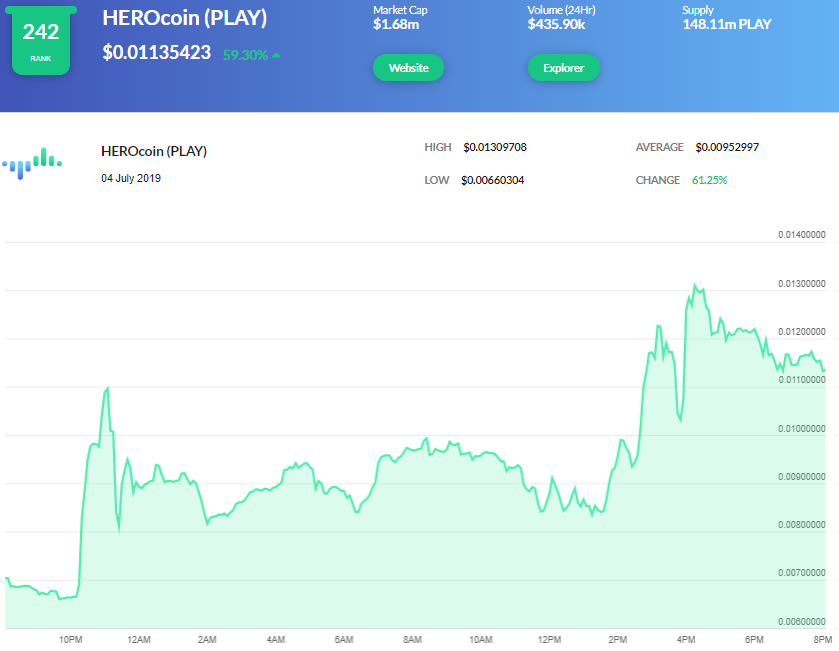Screen dimensions: 839x651
Task: Click the Volume (24Hr) value $435.90k
Action: (556, 24)
